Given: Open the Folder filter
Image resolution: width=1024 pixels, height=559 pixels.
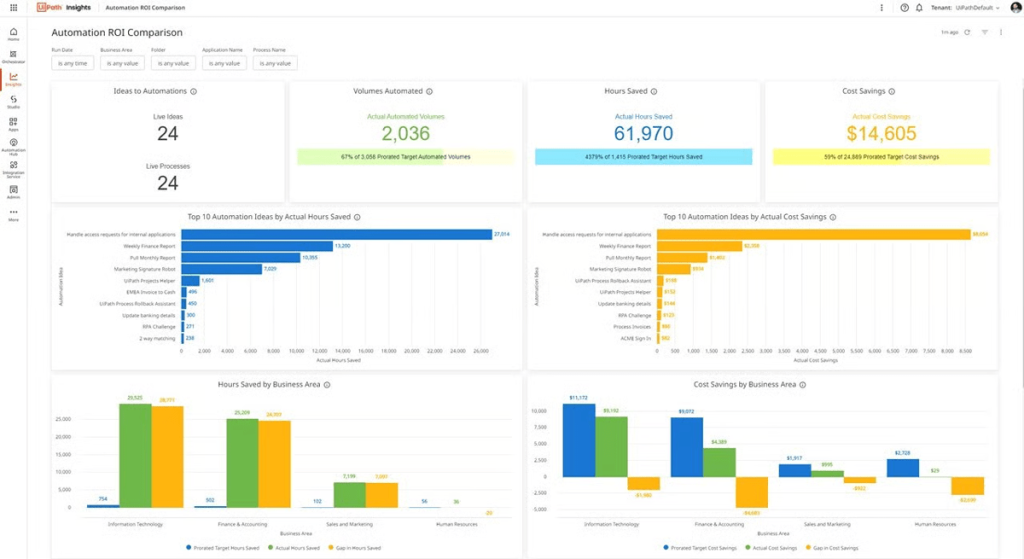Looking at the screenshot, I should click(x=173, y=63).
